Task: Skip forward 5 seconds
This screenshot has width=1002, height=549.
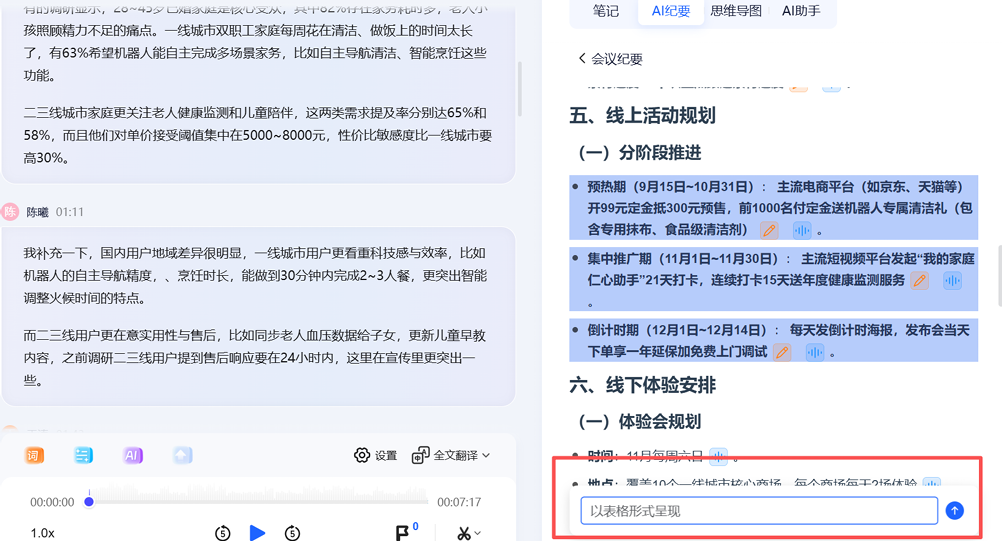Action: click(x=292, y=532)
